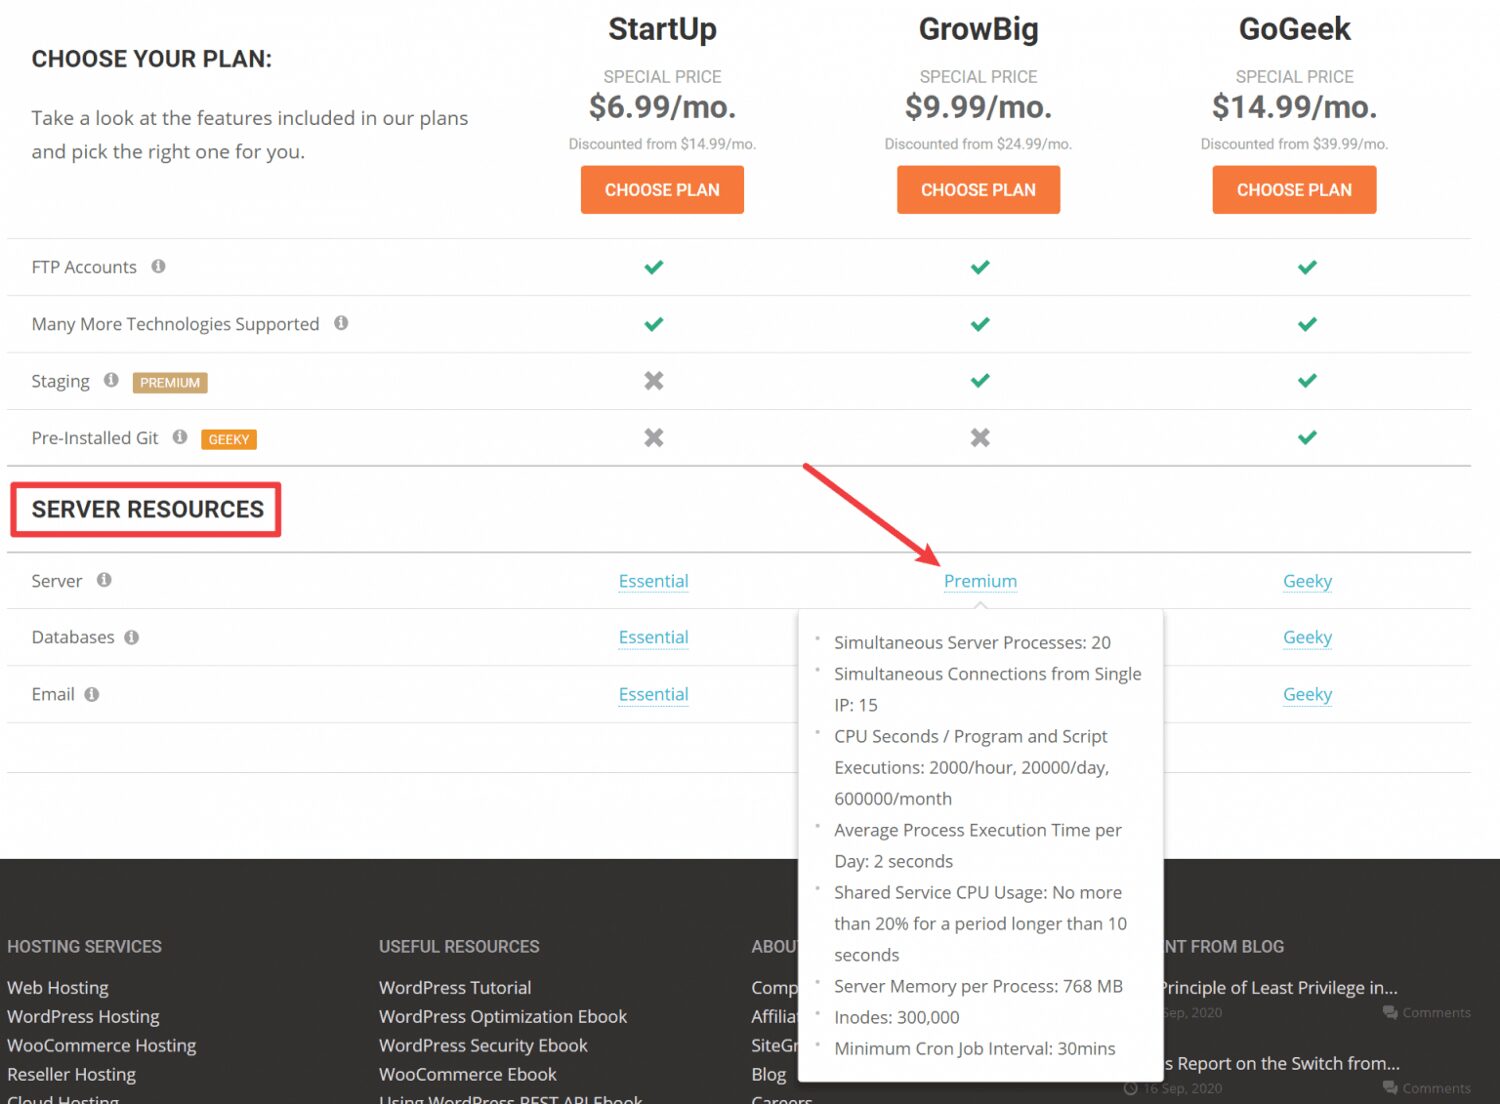Open the info icon beside Email

coord(92,694)
